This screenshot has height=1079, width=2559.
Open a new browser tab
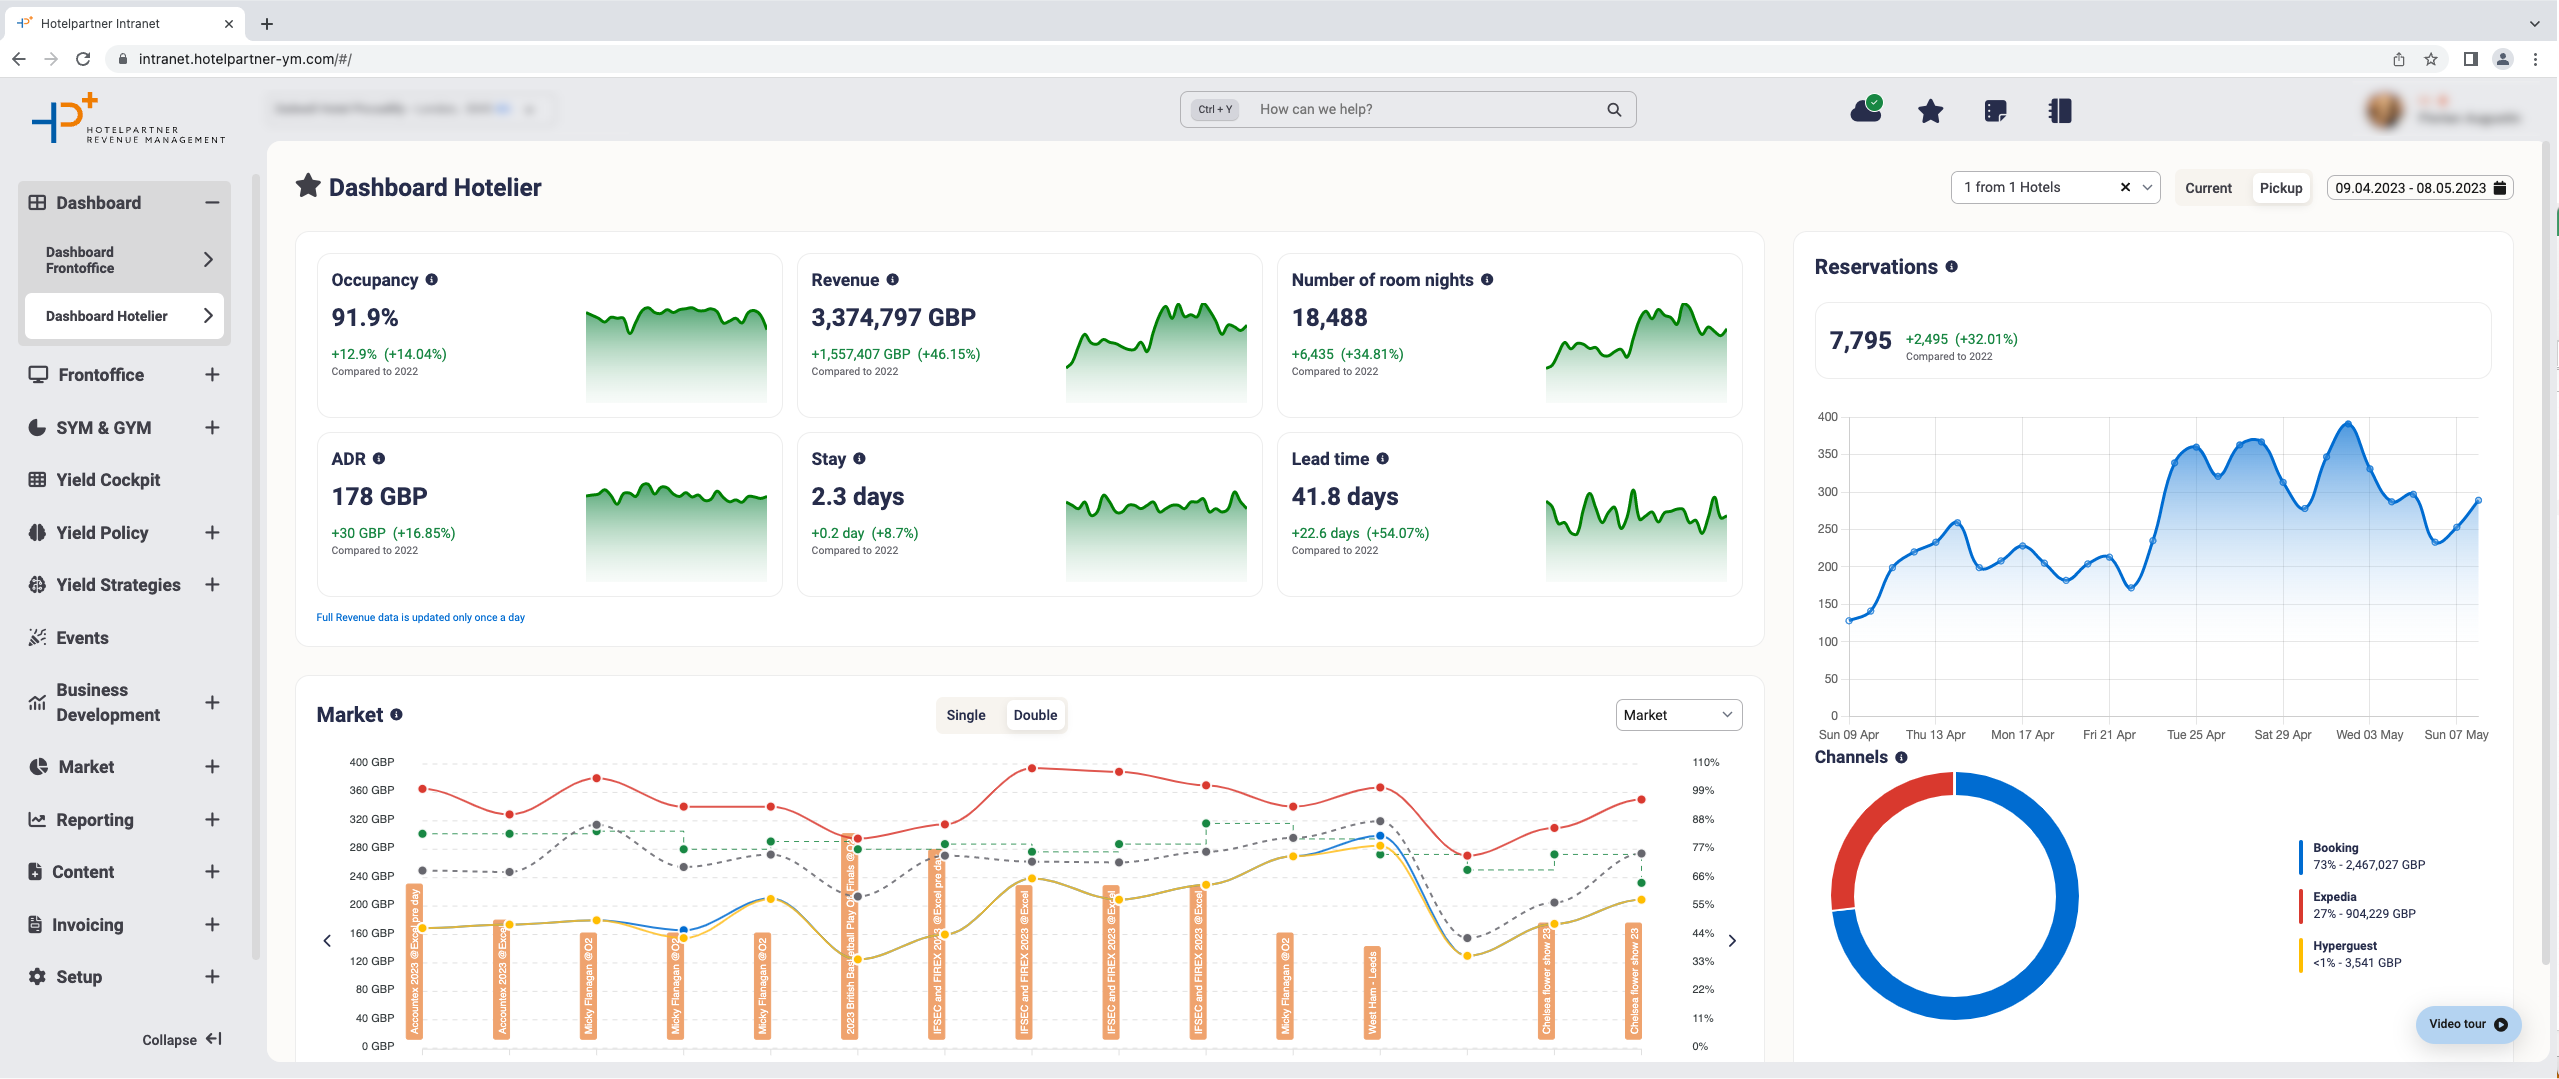[267, 23]
